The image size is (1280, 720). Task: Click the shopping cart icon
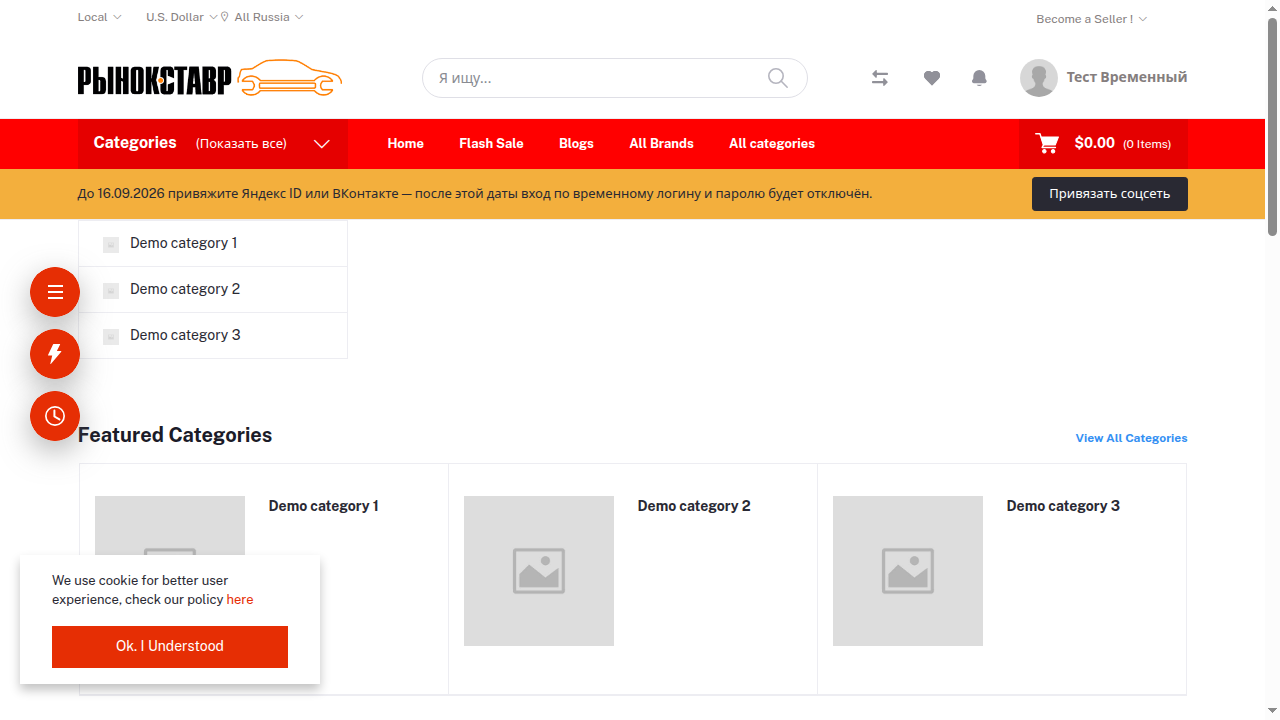click(x=1047, y=143)
